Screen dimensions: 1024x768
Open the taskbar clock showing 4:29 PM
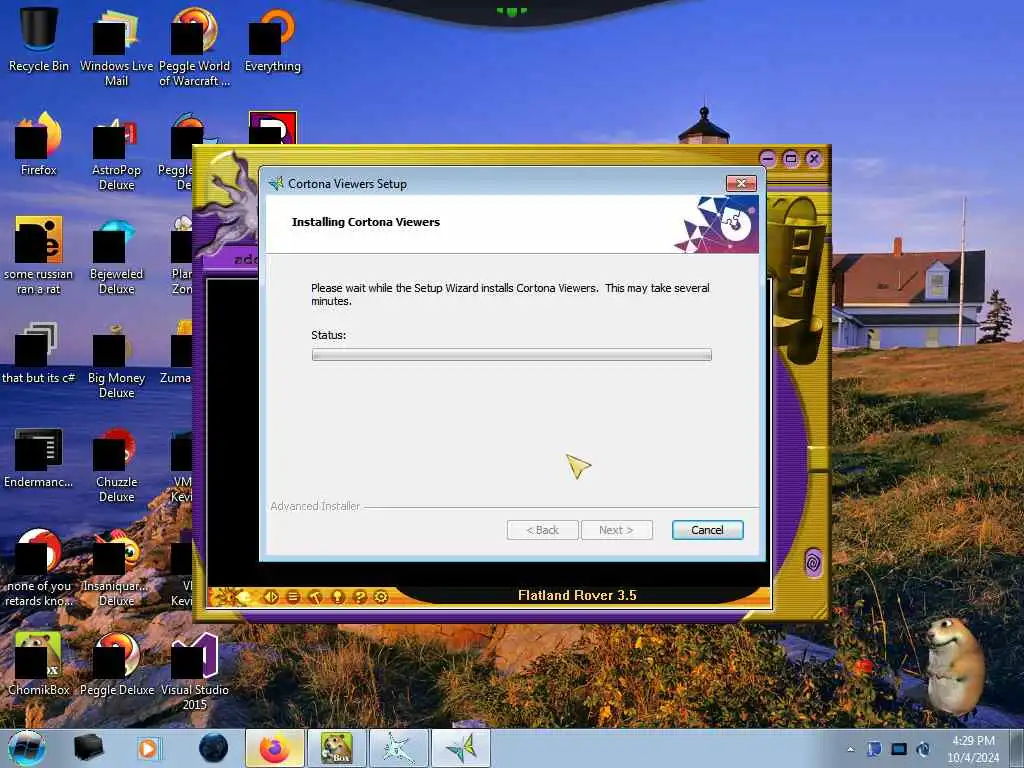[973, 749]
